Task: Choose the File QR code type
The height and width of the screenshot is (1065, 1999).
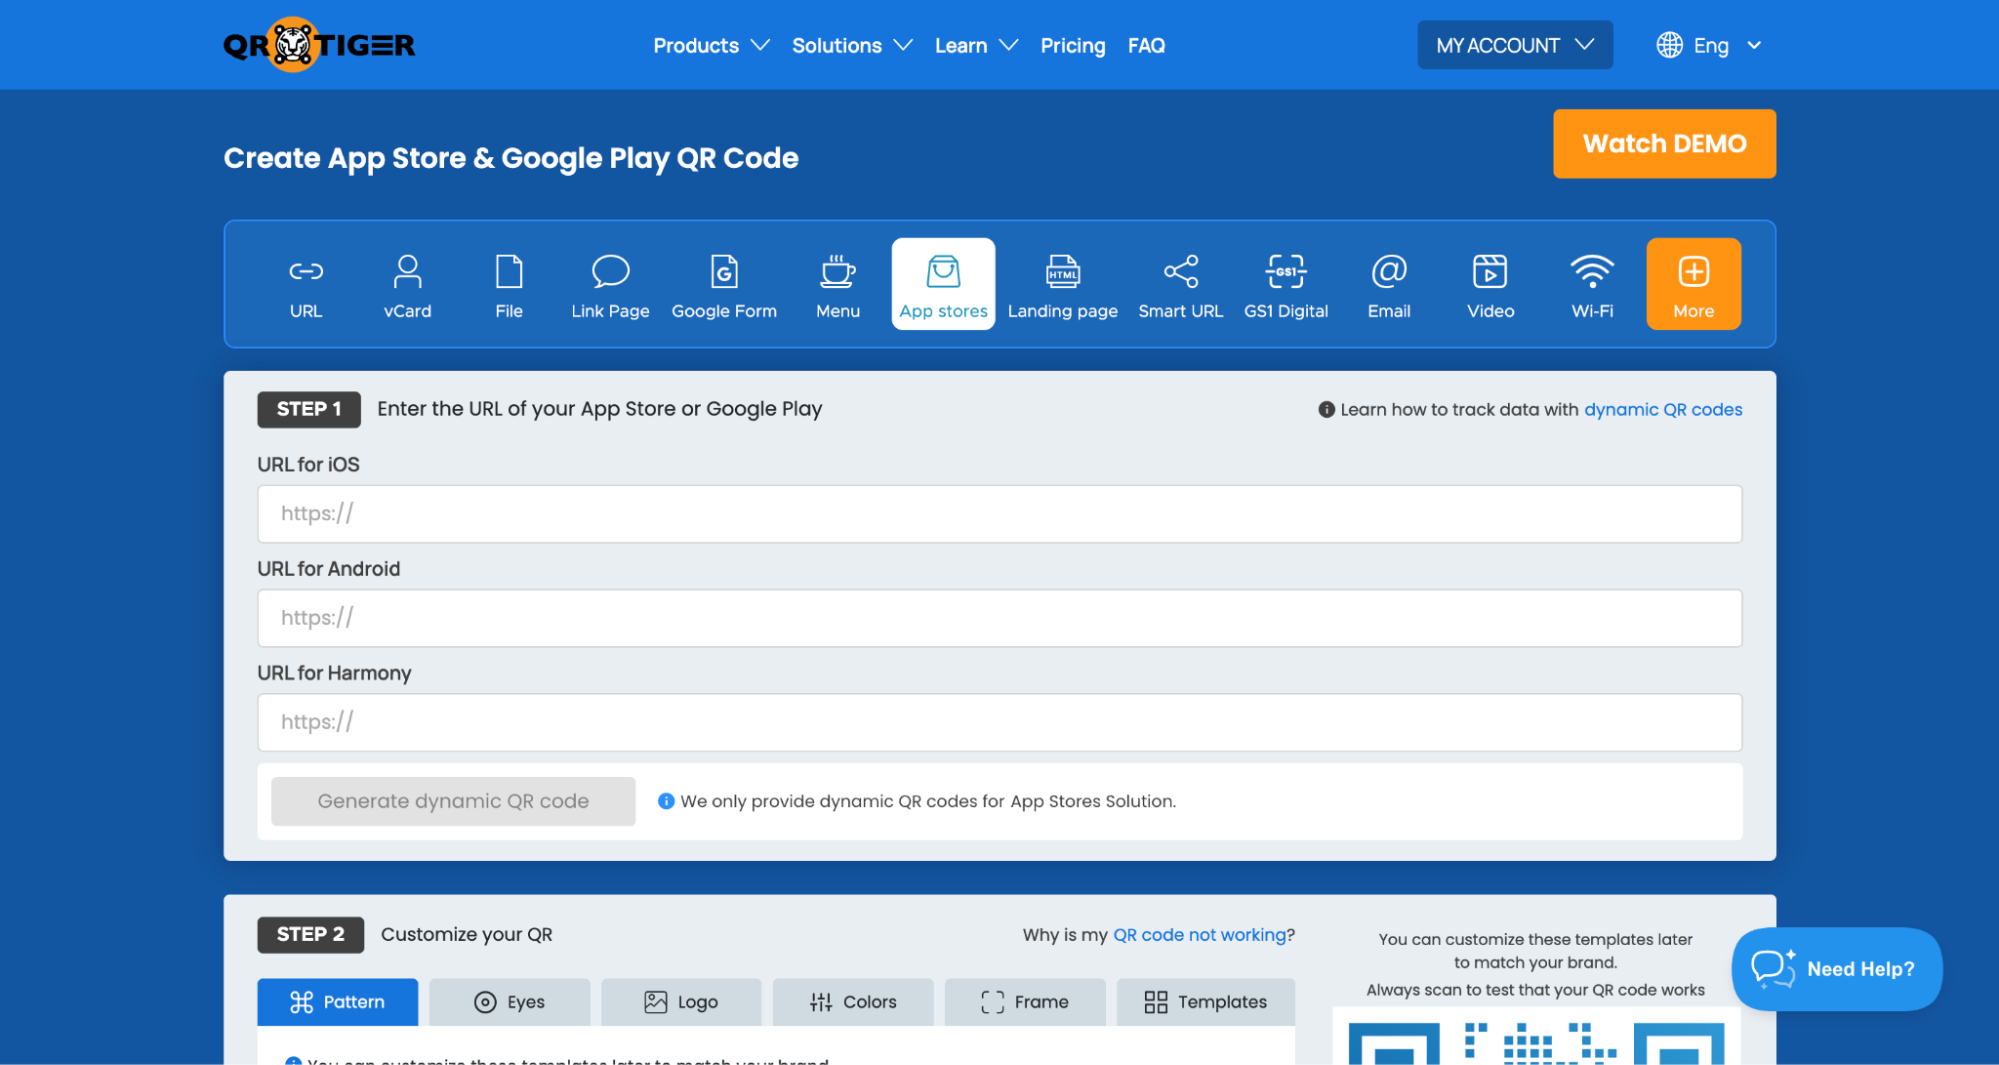Action: pyautogui.click(x=509, y=285)
